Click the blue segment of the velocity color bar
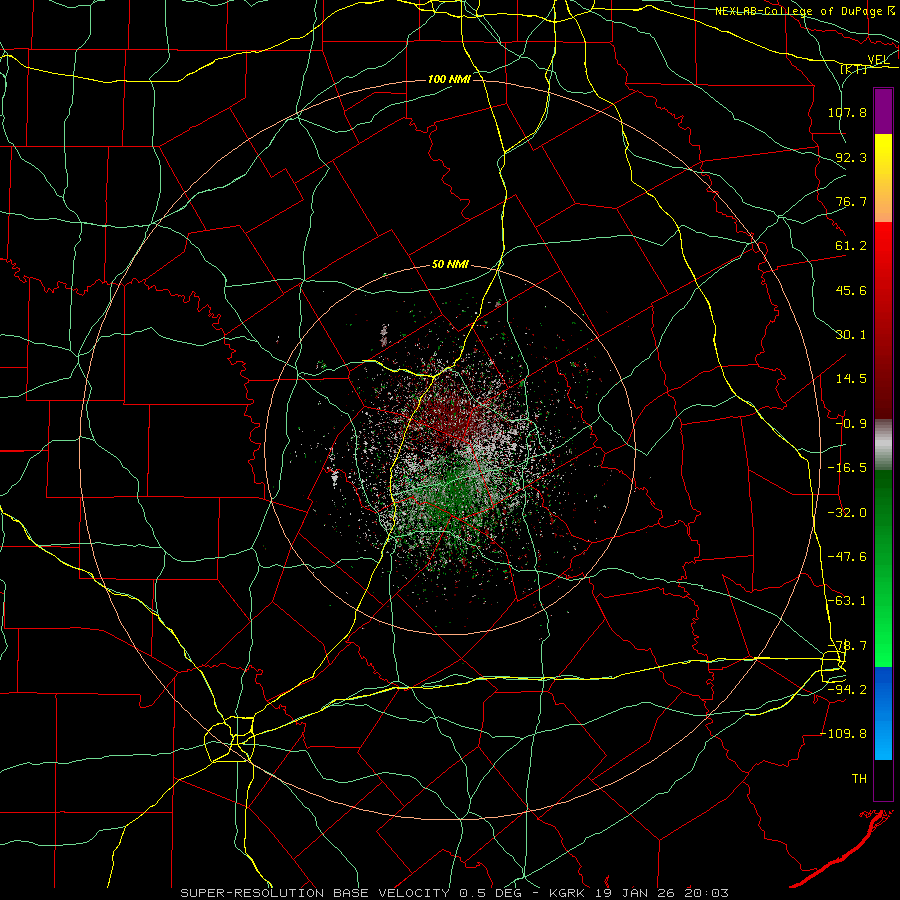The image size is (900, 900). click(883, 713)
